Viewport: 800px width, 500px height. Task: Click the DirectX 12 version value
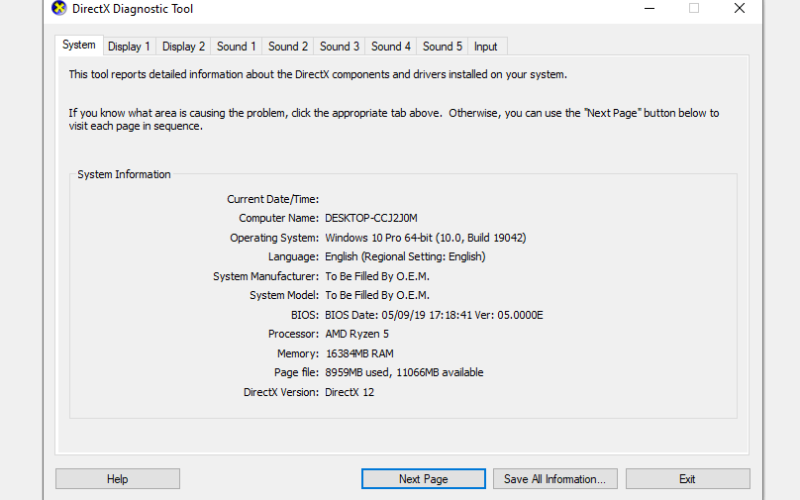pyautogui.click(x=349, y=392)
